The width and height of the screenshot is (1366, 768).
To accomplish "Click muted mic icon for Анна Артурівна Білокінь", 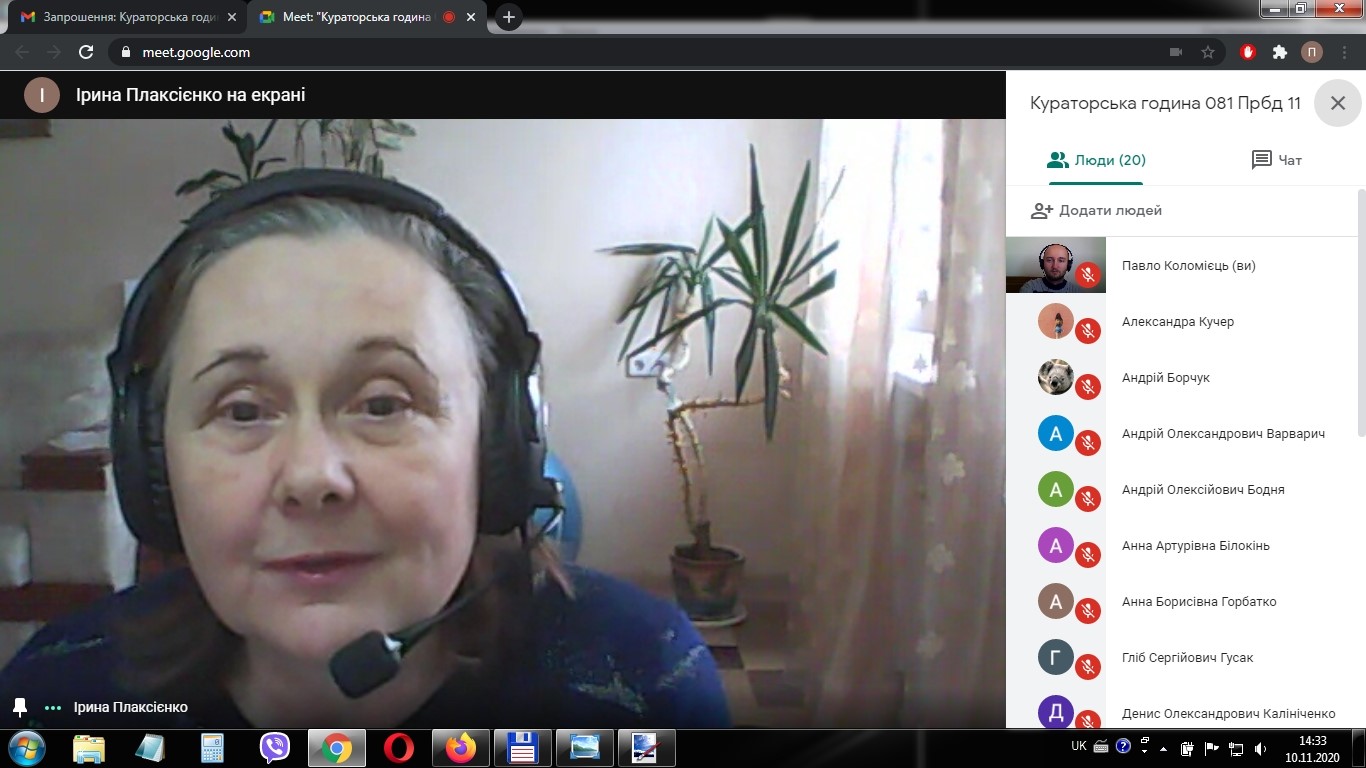I will [x=1088, y=554].
